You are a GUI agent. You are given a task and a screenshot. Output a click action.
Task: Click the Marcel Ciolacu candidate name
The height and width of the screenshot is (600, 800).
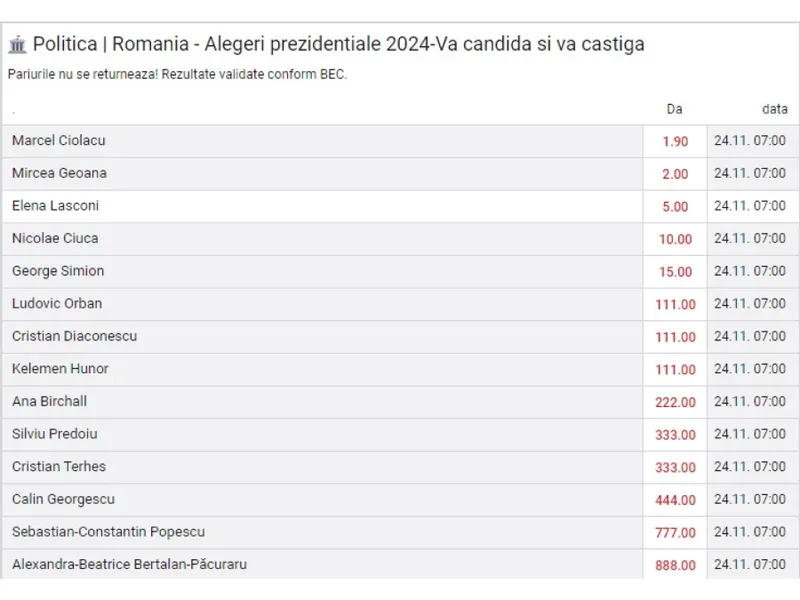59,141
